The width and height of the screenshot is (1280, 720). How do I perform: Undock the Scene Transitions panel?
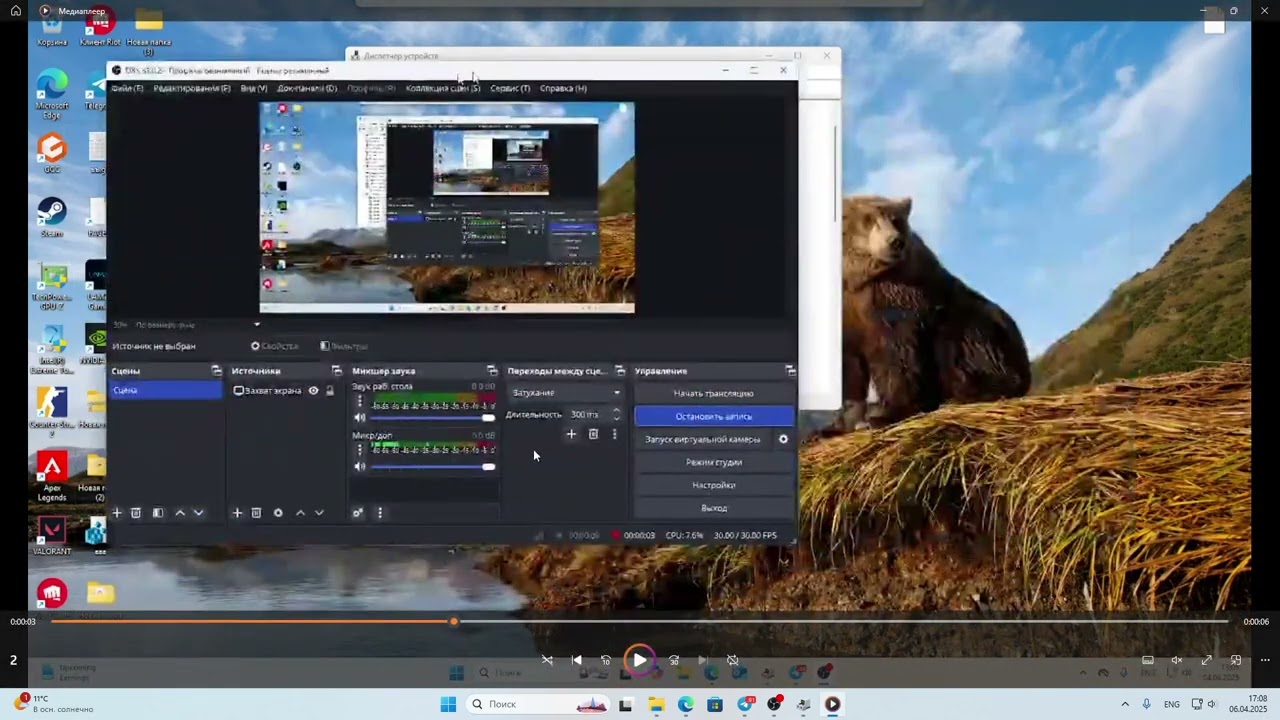619,371
